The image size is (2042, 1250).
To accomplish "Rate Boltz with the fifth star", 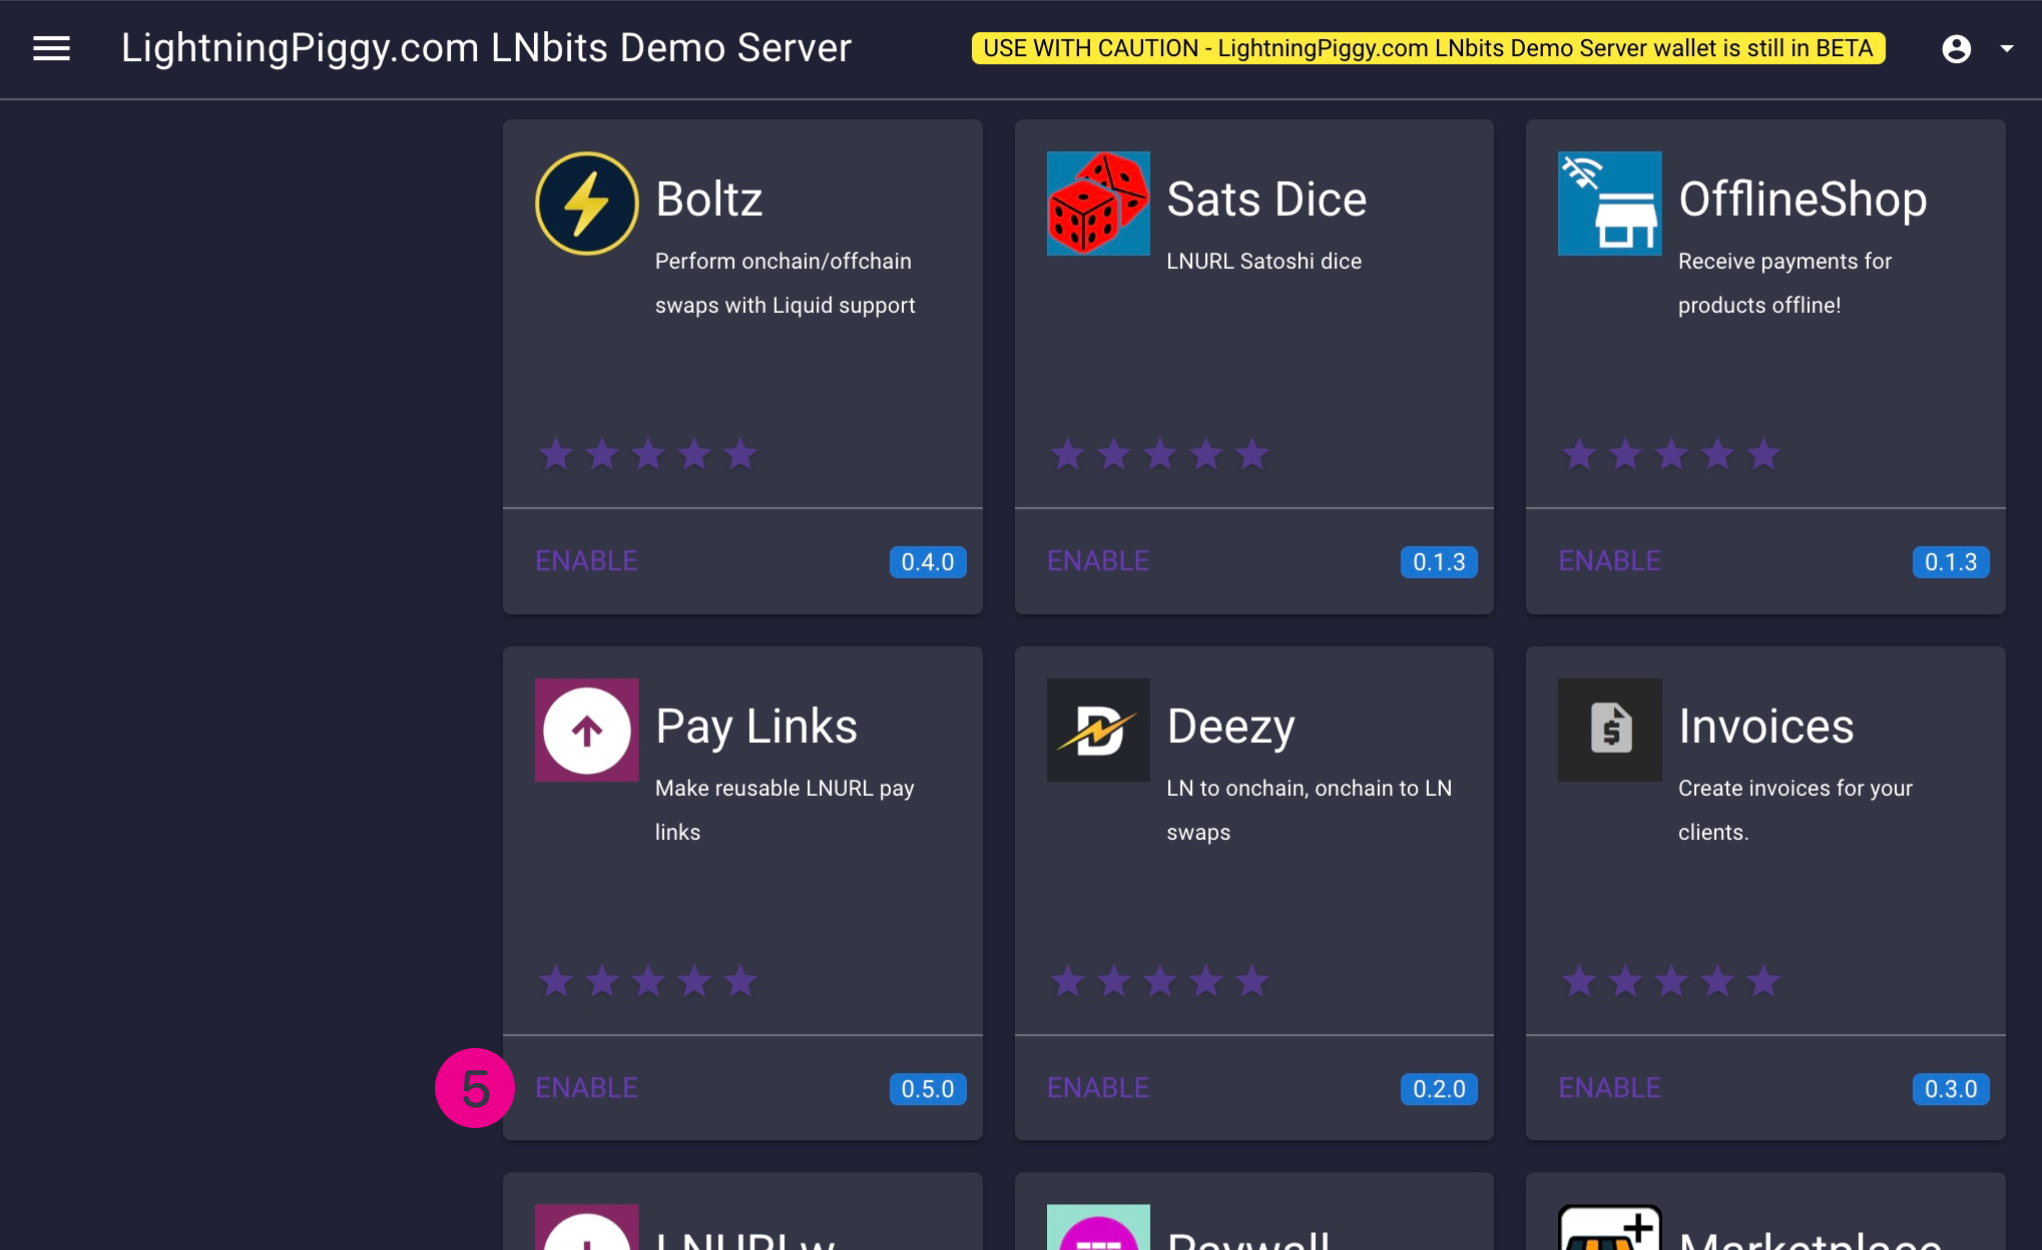I will tap(740, 455).
